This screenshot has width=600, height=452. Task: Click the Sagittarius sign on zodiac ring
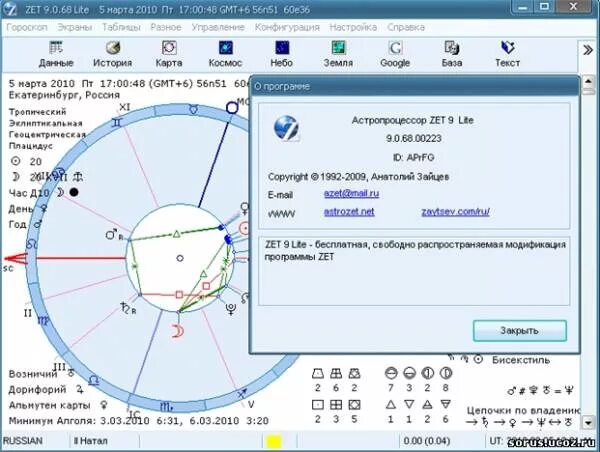pyautogui.click(x=242, y=393)
